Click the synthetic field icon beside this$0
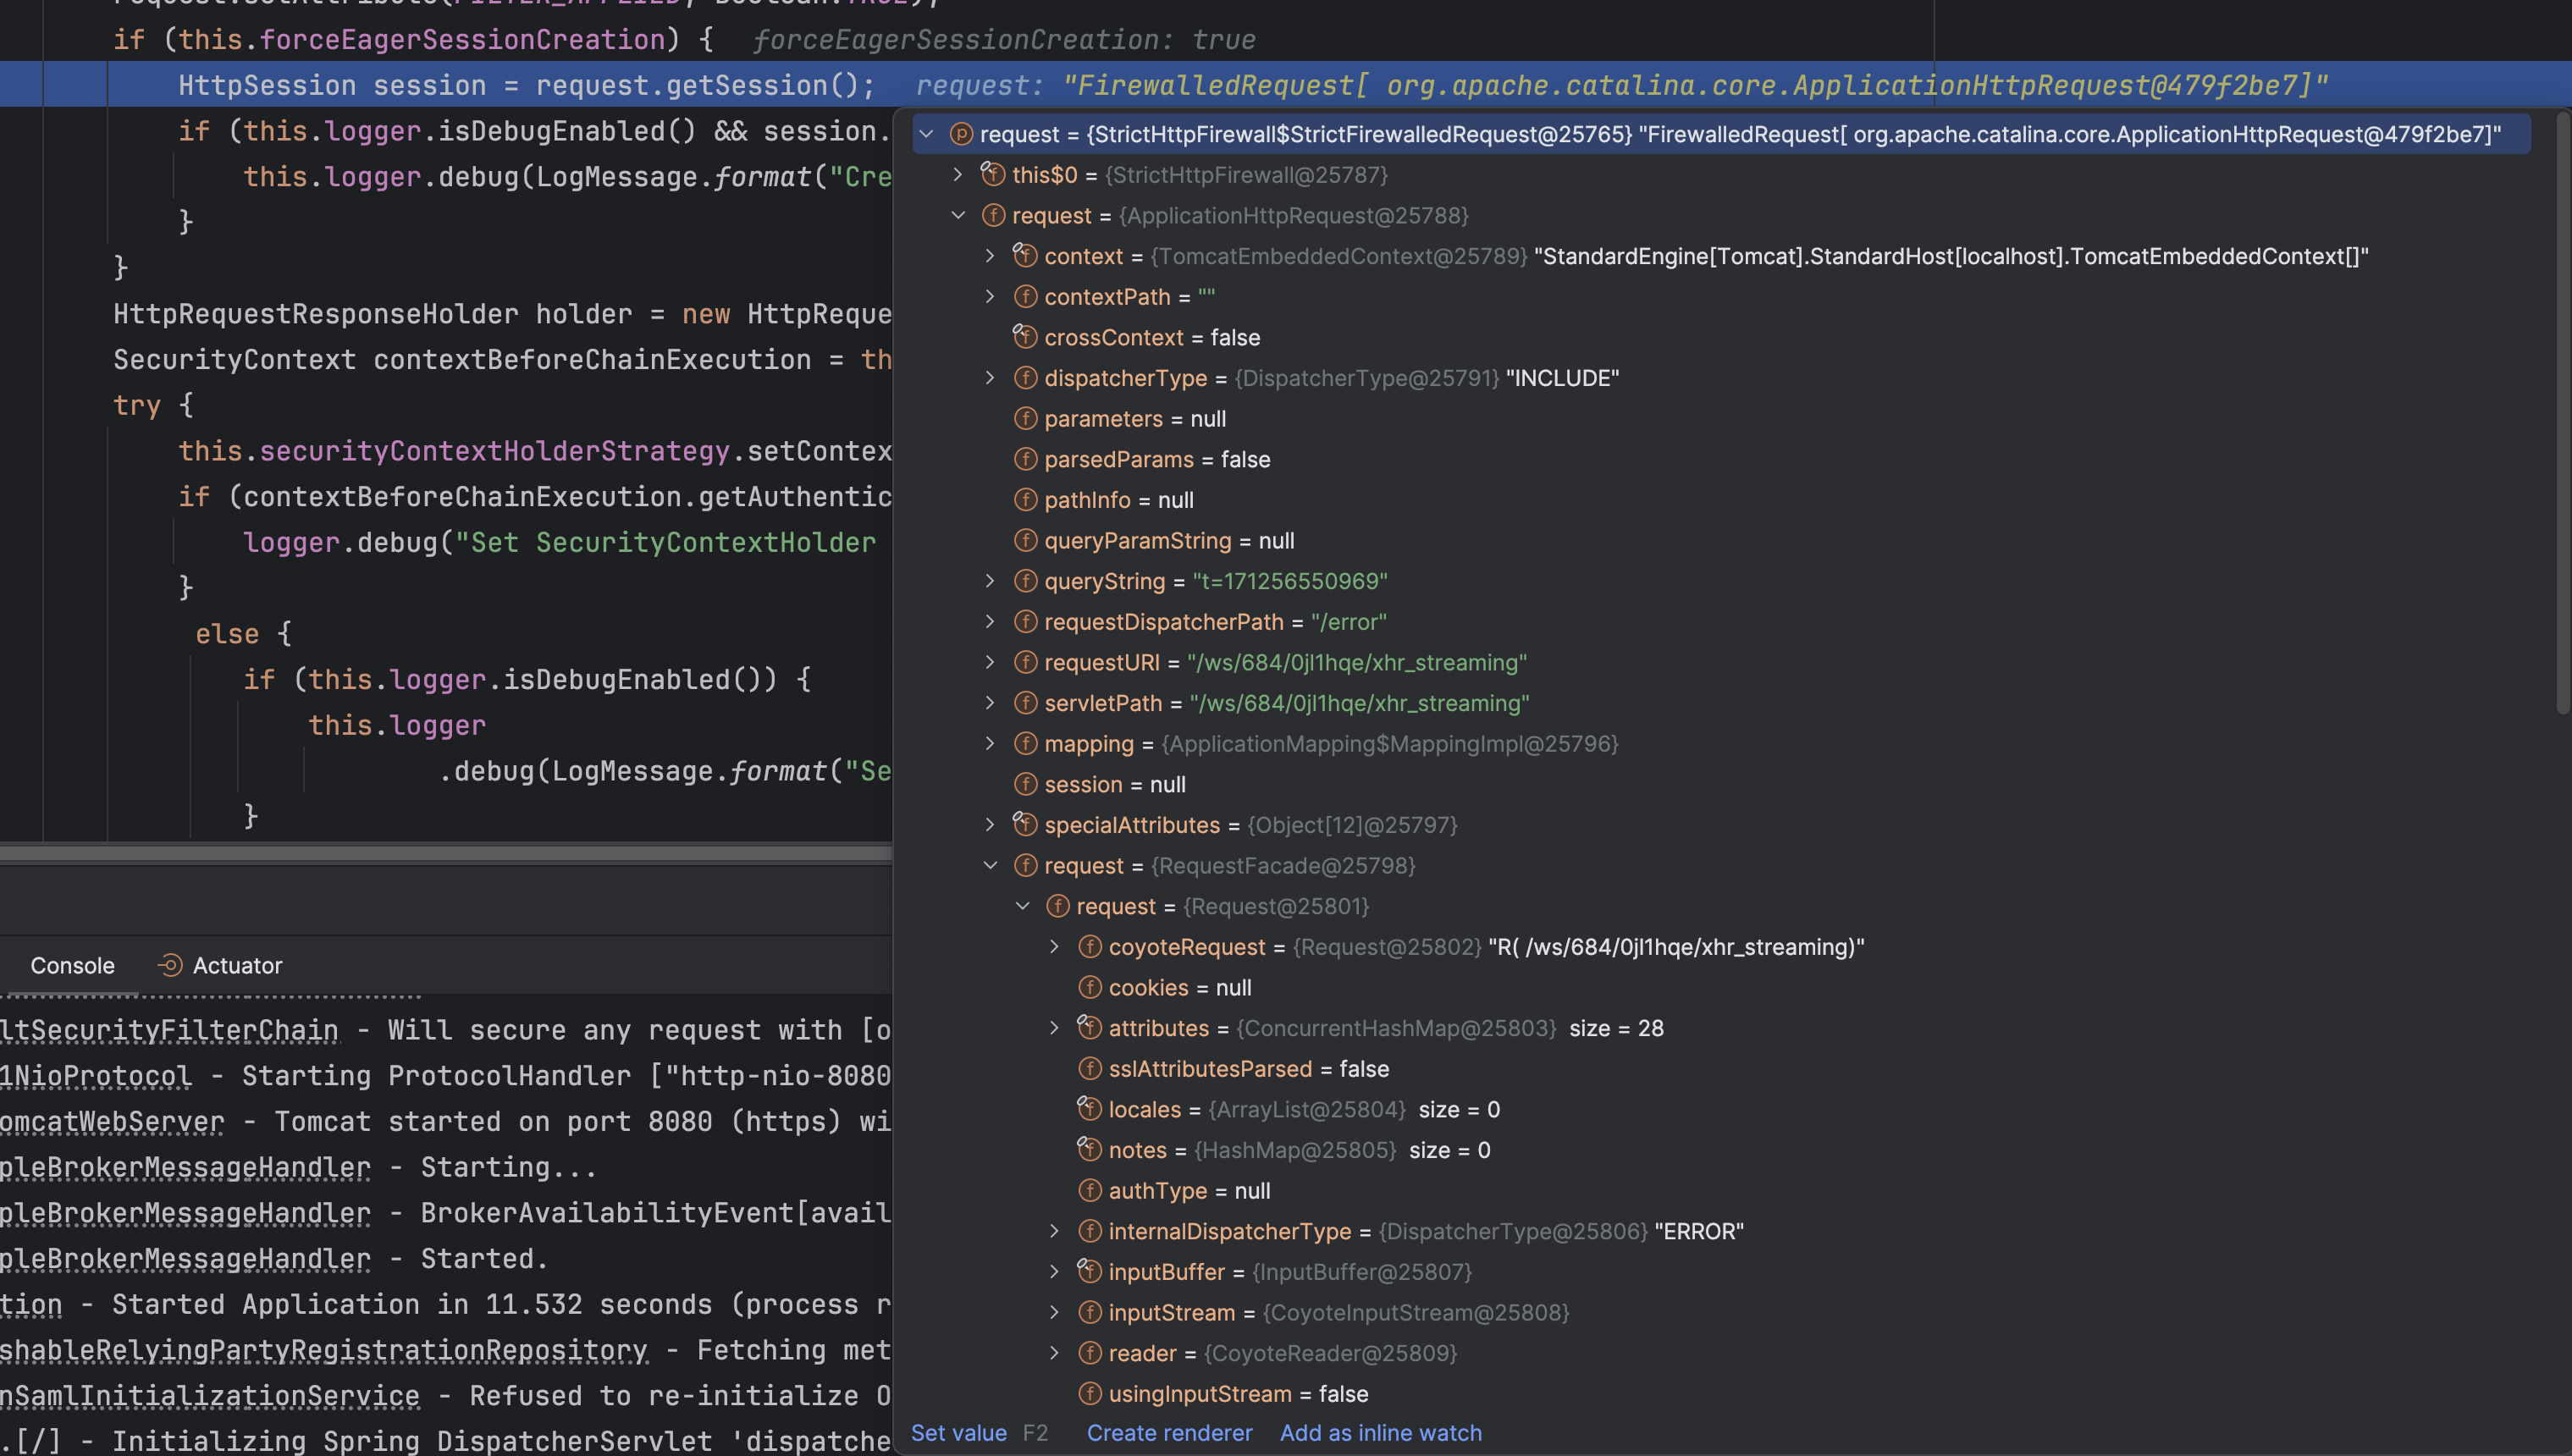Screen dimensions: 2572x1456 (x=993, y=174)
